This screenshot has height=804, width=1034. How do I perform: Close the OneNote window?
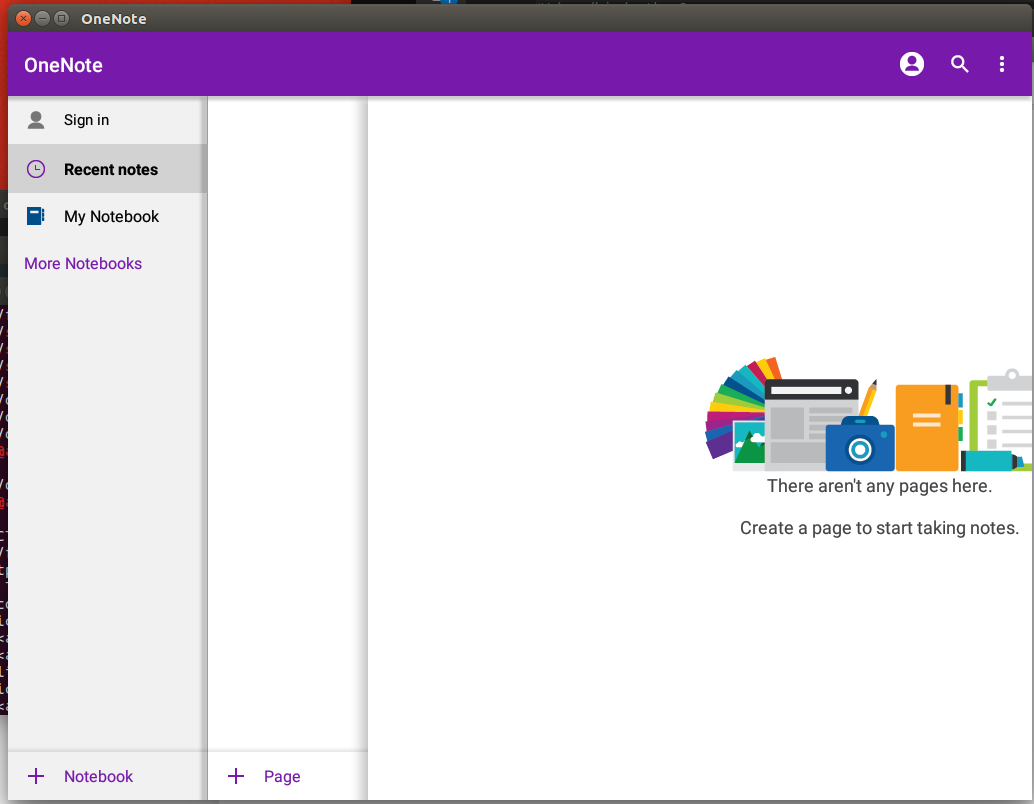pos(23,18)
